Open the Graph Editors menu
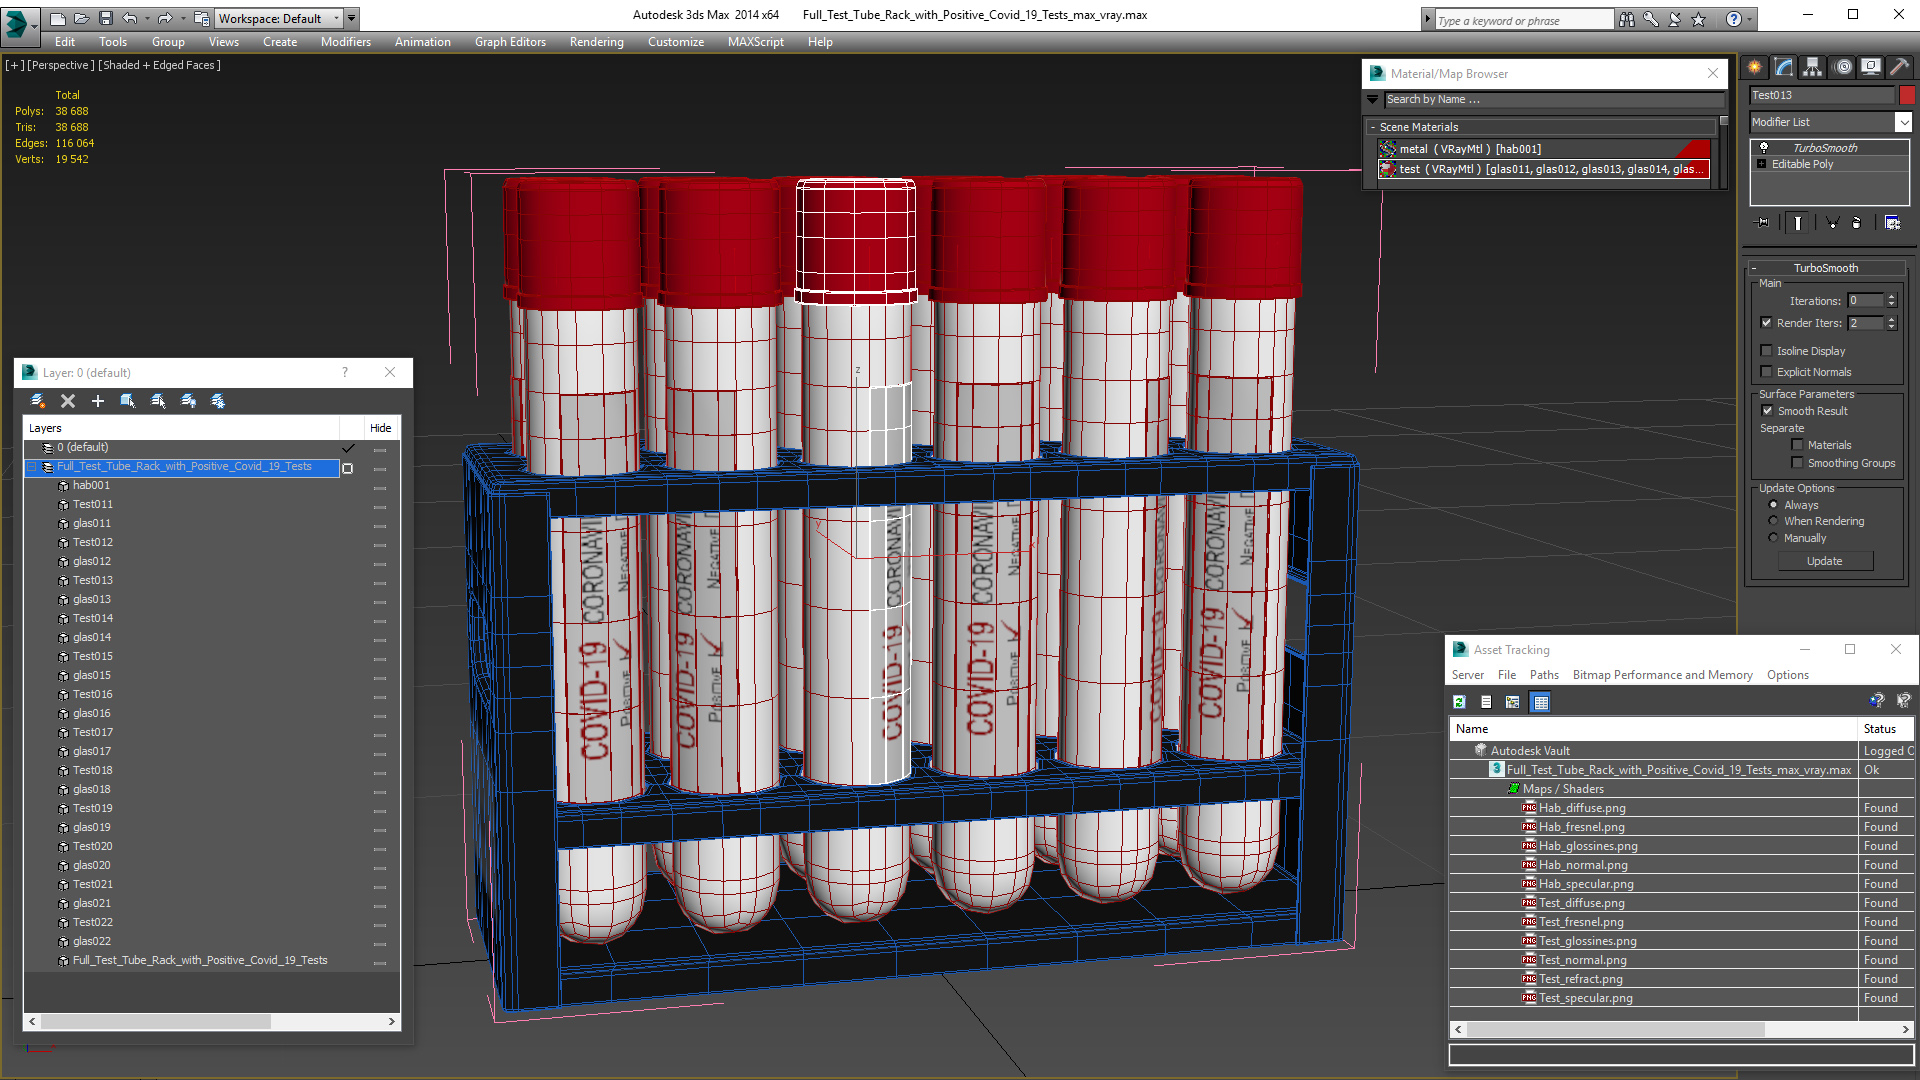Viewport: 1920px width, 1080px height. point(510,42)
